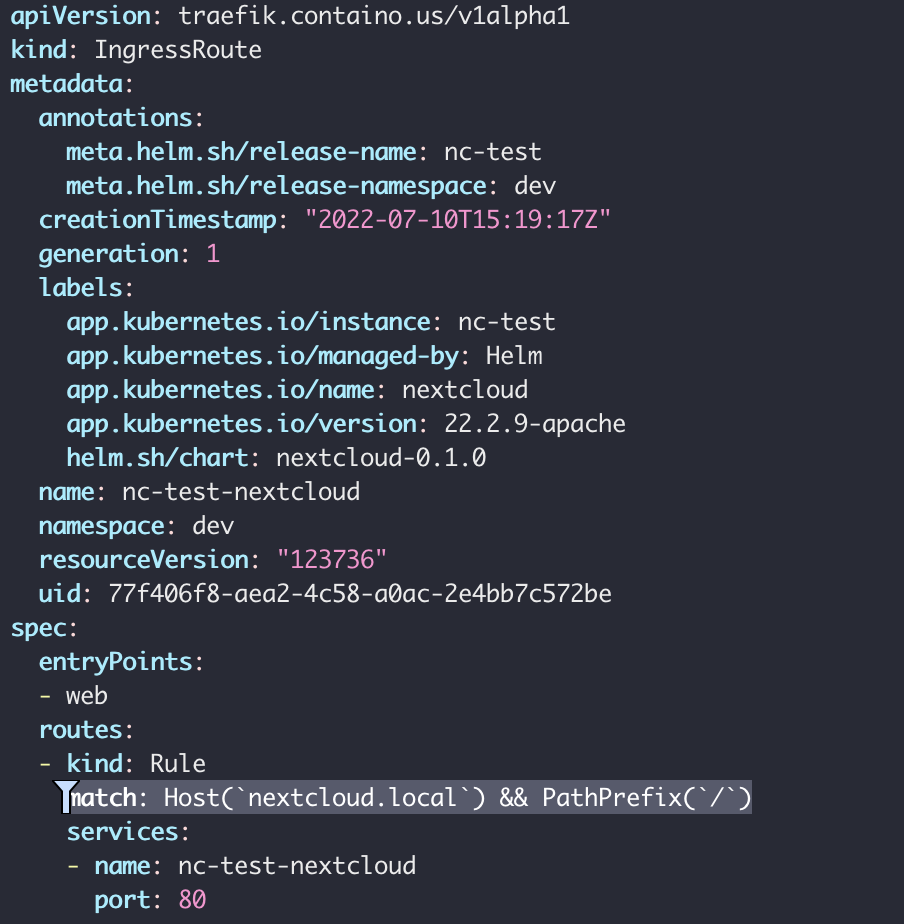This screenshot has height=924, width=904.
Task: Click the highlighted match Host rule line
Action: pyautogui.click(x=409, y=797)
